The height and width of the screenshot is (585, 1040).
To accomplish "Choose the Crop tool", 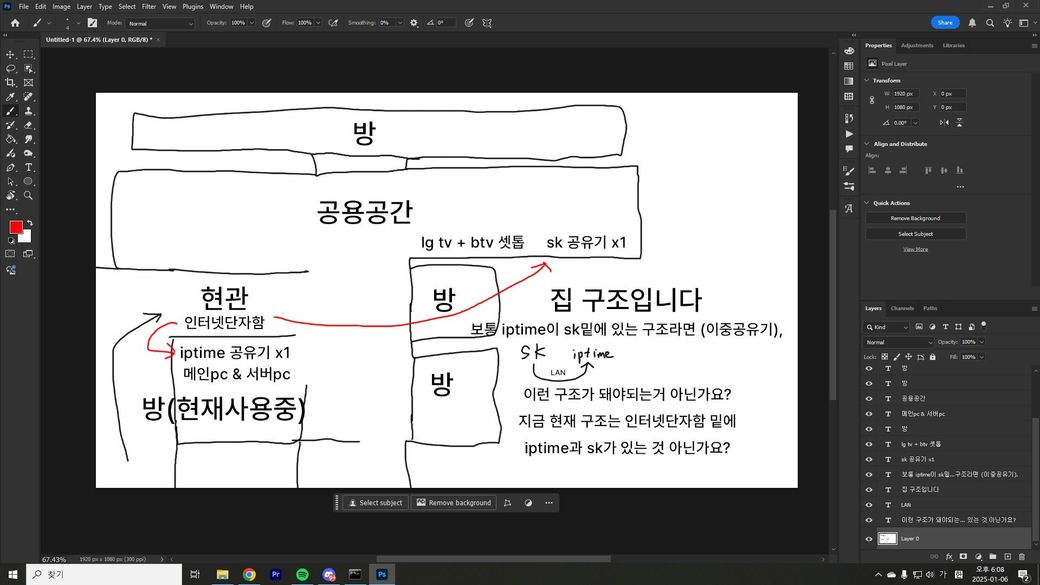I will click(10, 82).
